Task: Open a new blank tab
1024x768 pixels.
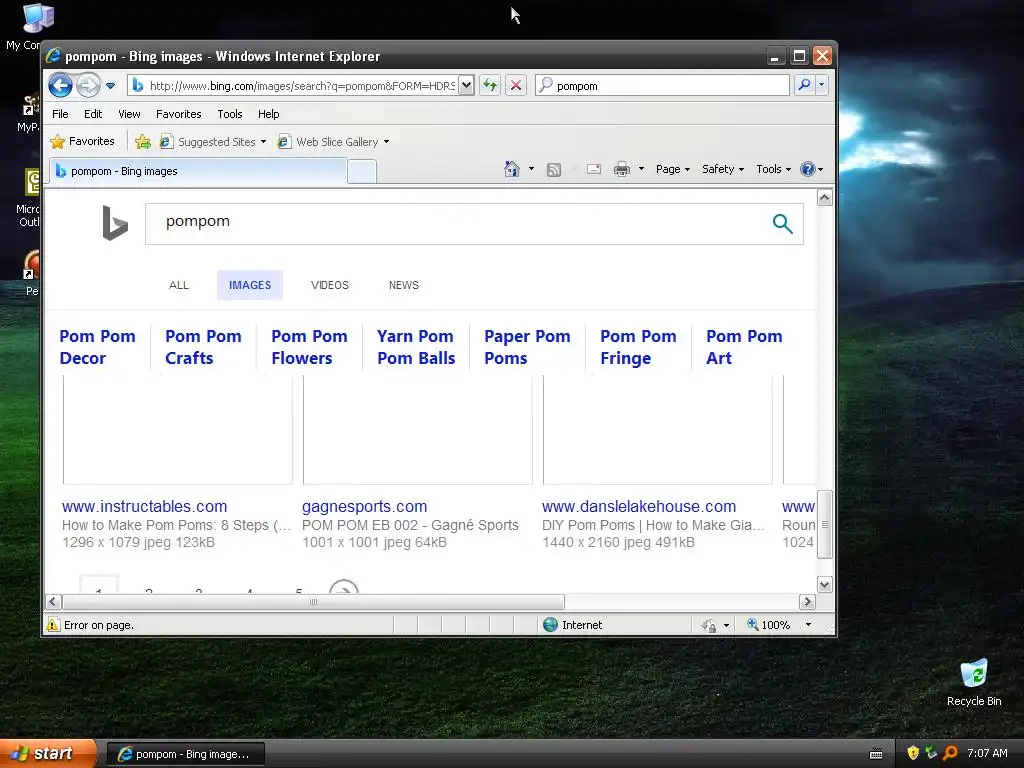Action: coord(361,172)
